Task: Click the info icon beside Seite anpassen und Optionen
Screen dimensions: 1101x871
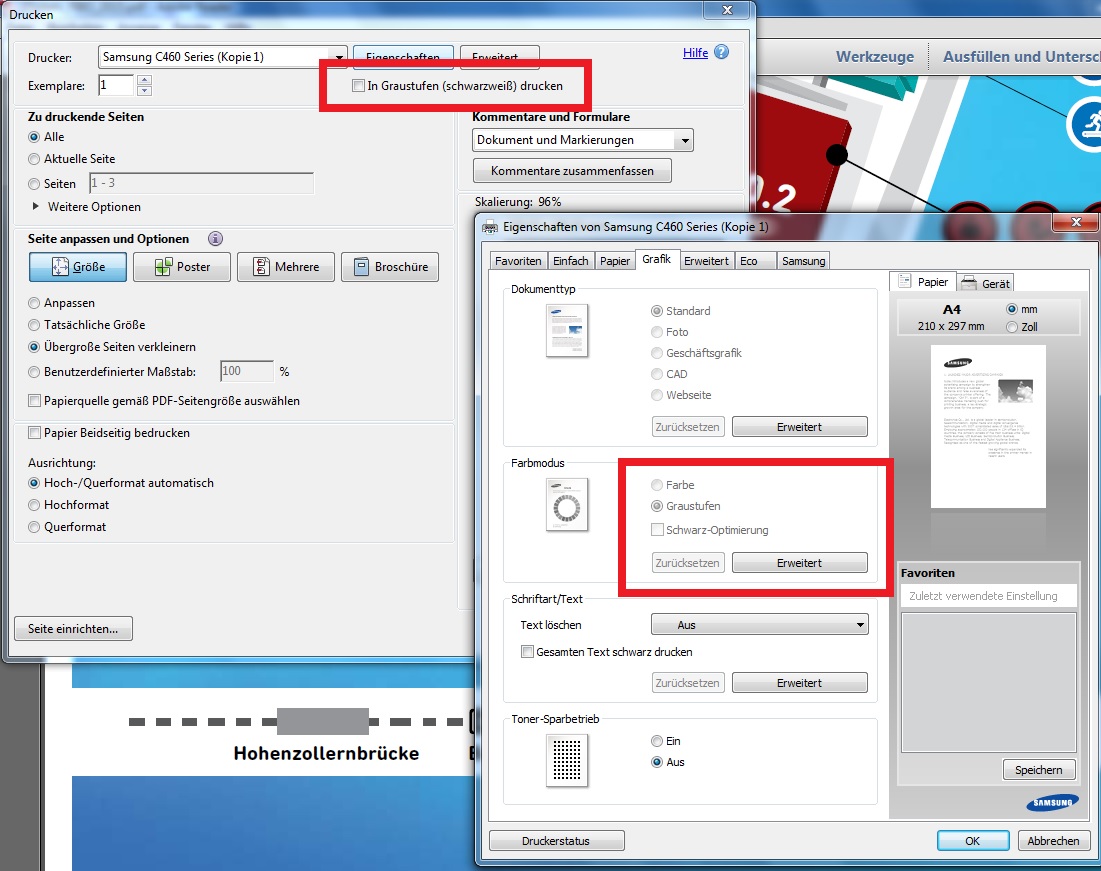Action: pyautogui.click(x=216, y=239)
